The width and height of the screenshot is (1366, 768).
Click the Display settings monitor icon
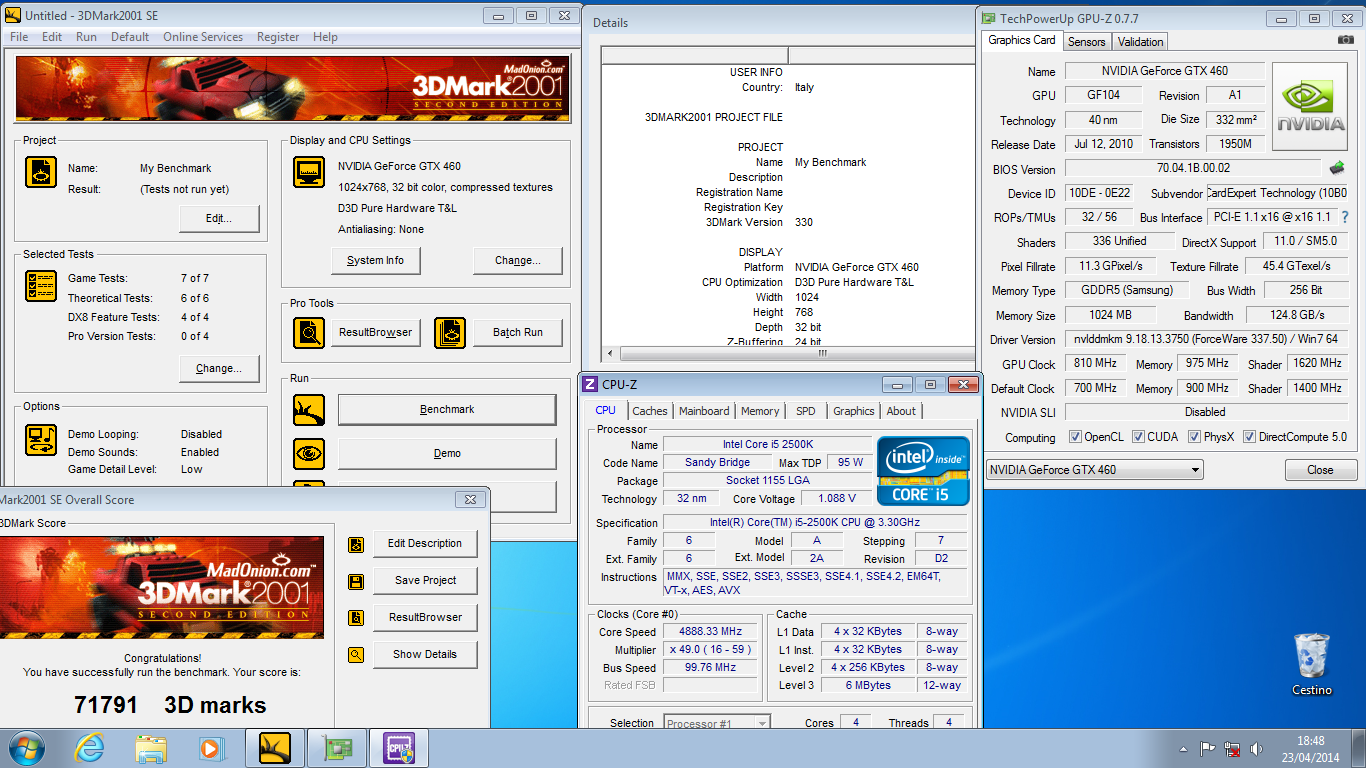pyautogui.click(x=308, y=172)
